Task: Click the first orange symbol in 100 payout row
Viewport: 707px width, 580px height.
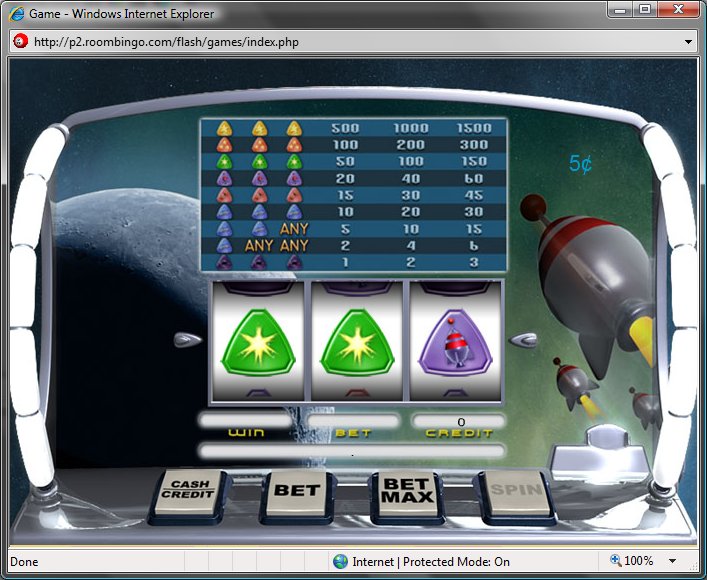Action: click(x=224, y=145)
